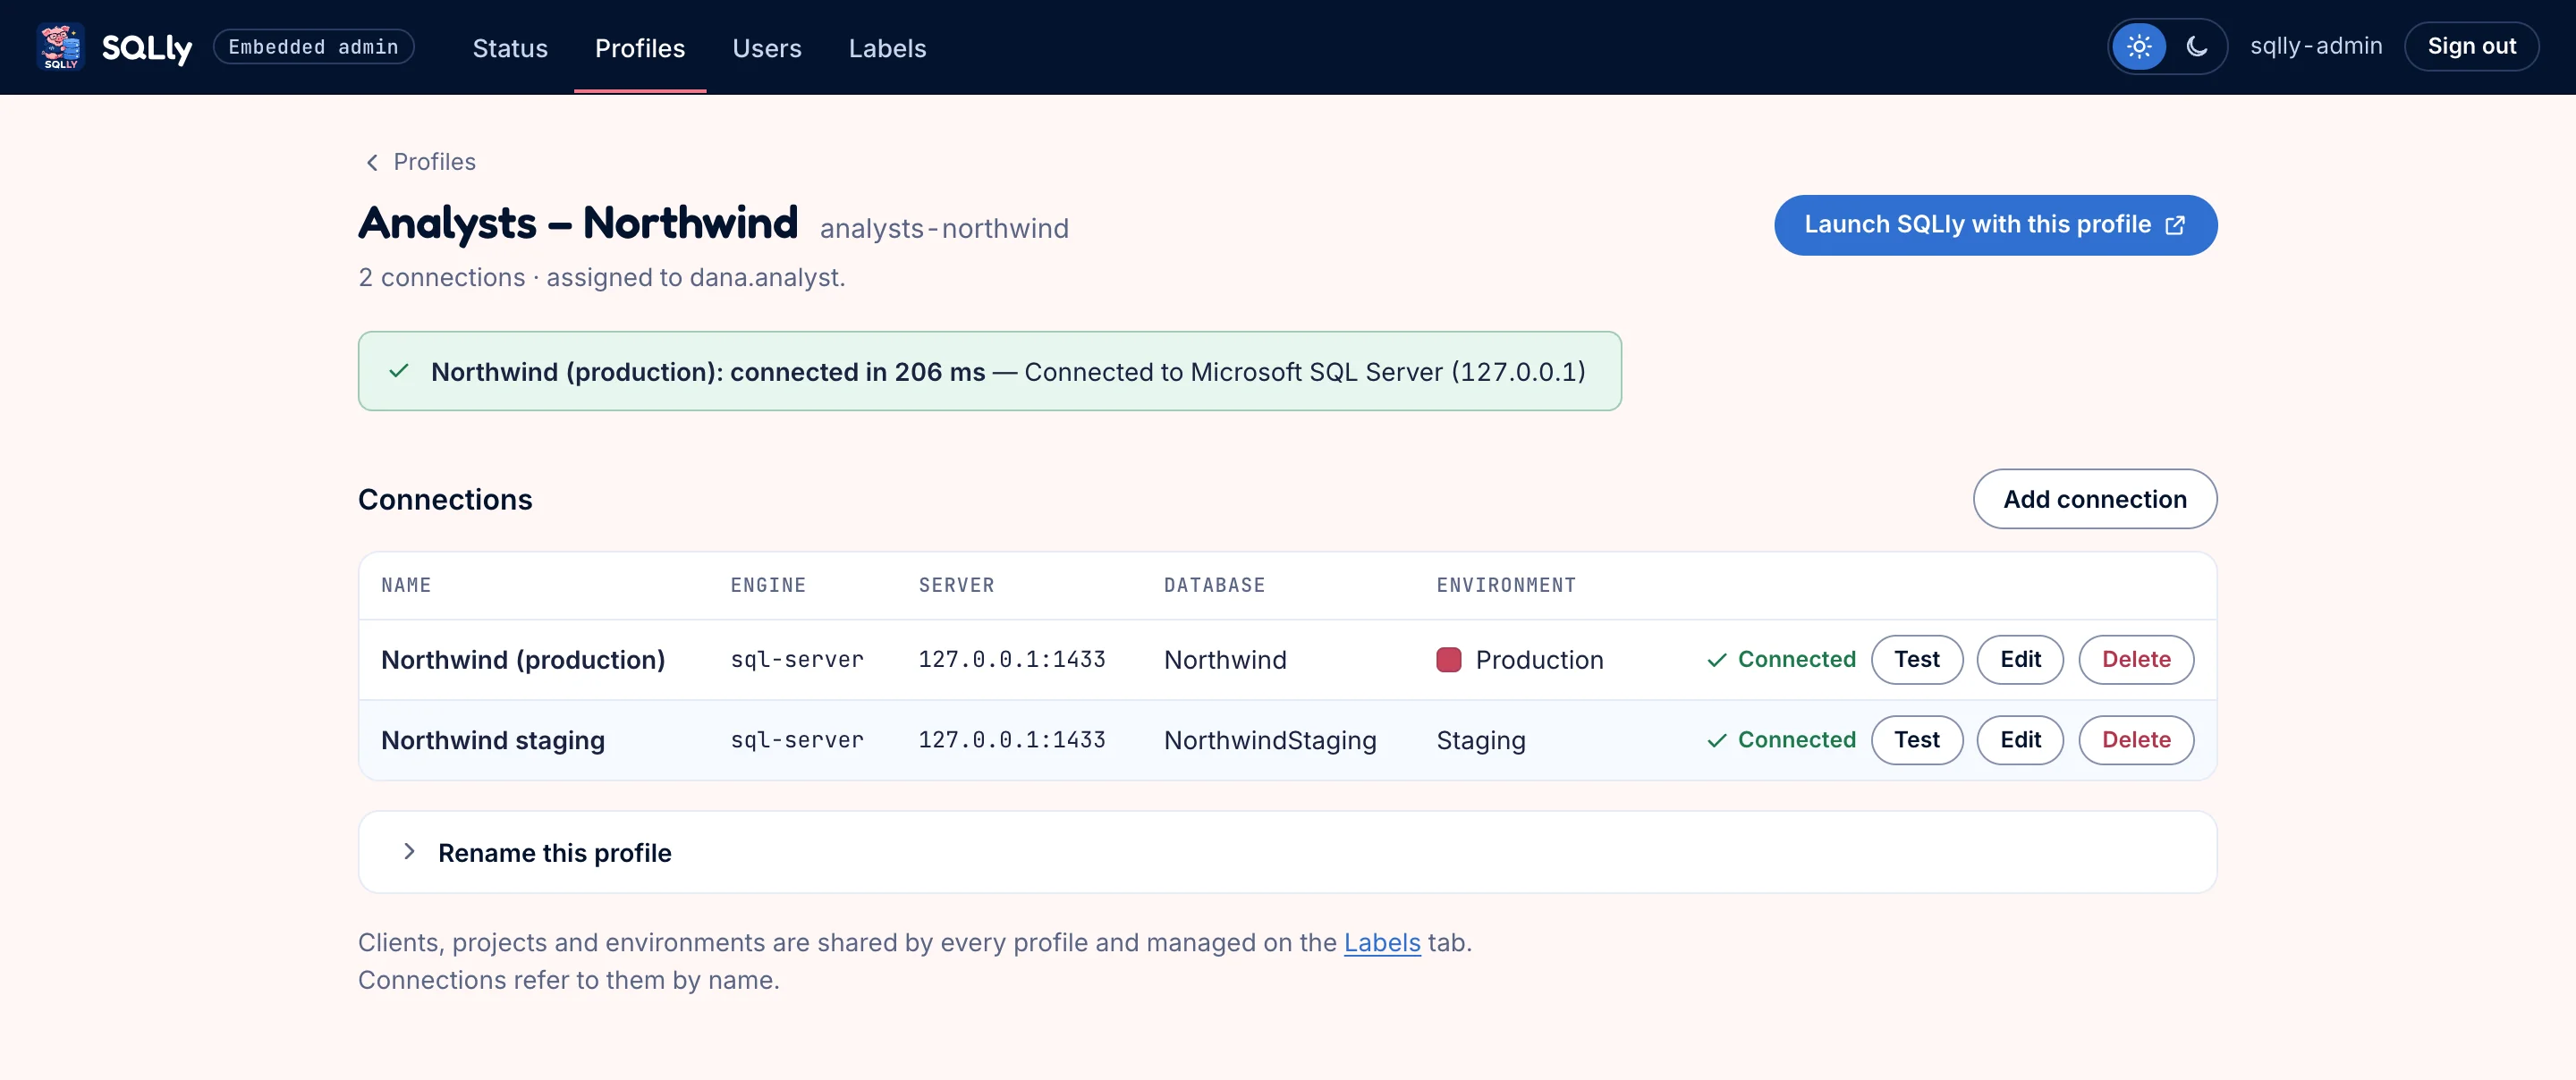Click ENVIRONMENT column header
This screenshot has width=2576, height=1080.
(x=1506, y=586)
